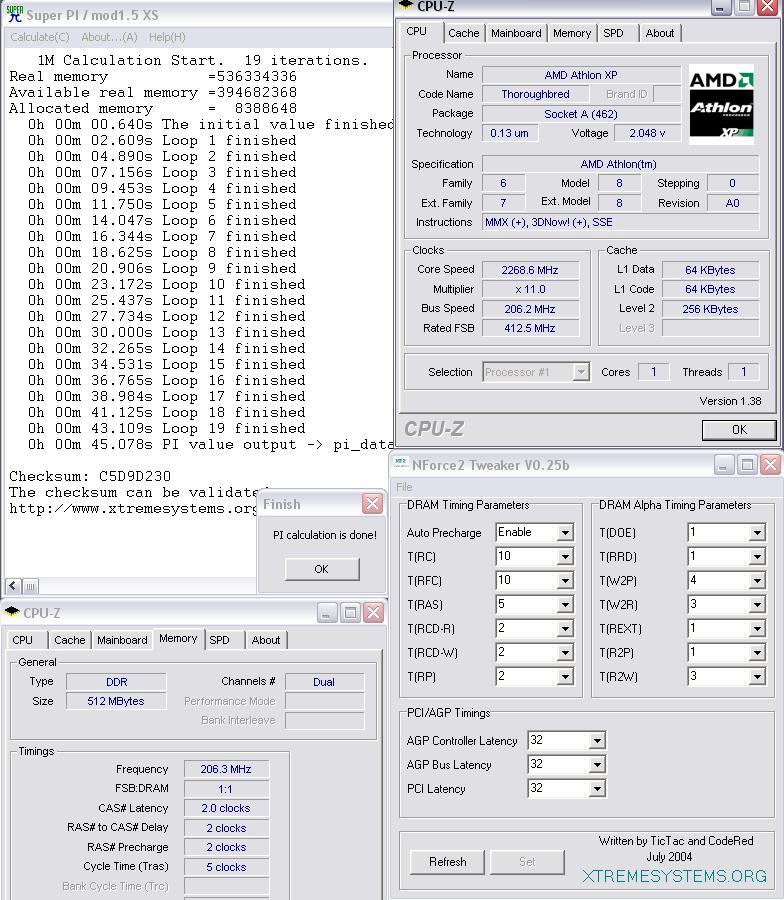Viewport: 784px width, 900px height.
Task: Expand the T(RCD-W) dropdown
Action: (x=565, y=653)
